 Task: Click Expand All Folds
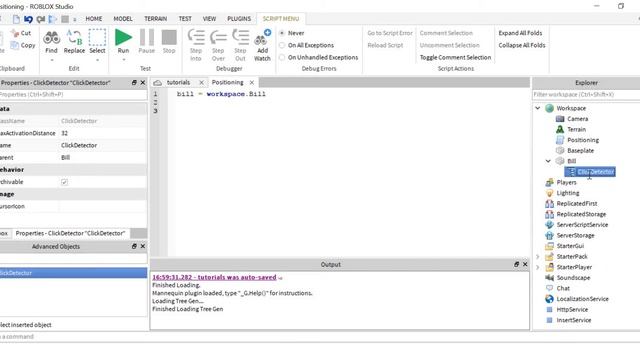pyautogui.click(x=520, y=33)
